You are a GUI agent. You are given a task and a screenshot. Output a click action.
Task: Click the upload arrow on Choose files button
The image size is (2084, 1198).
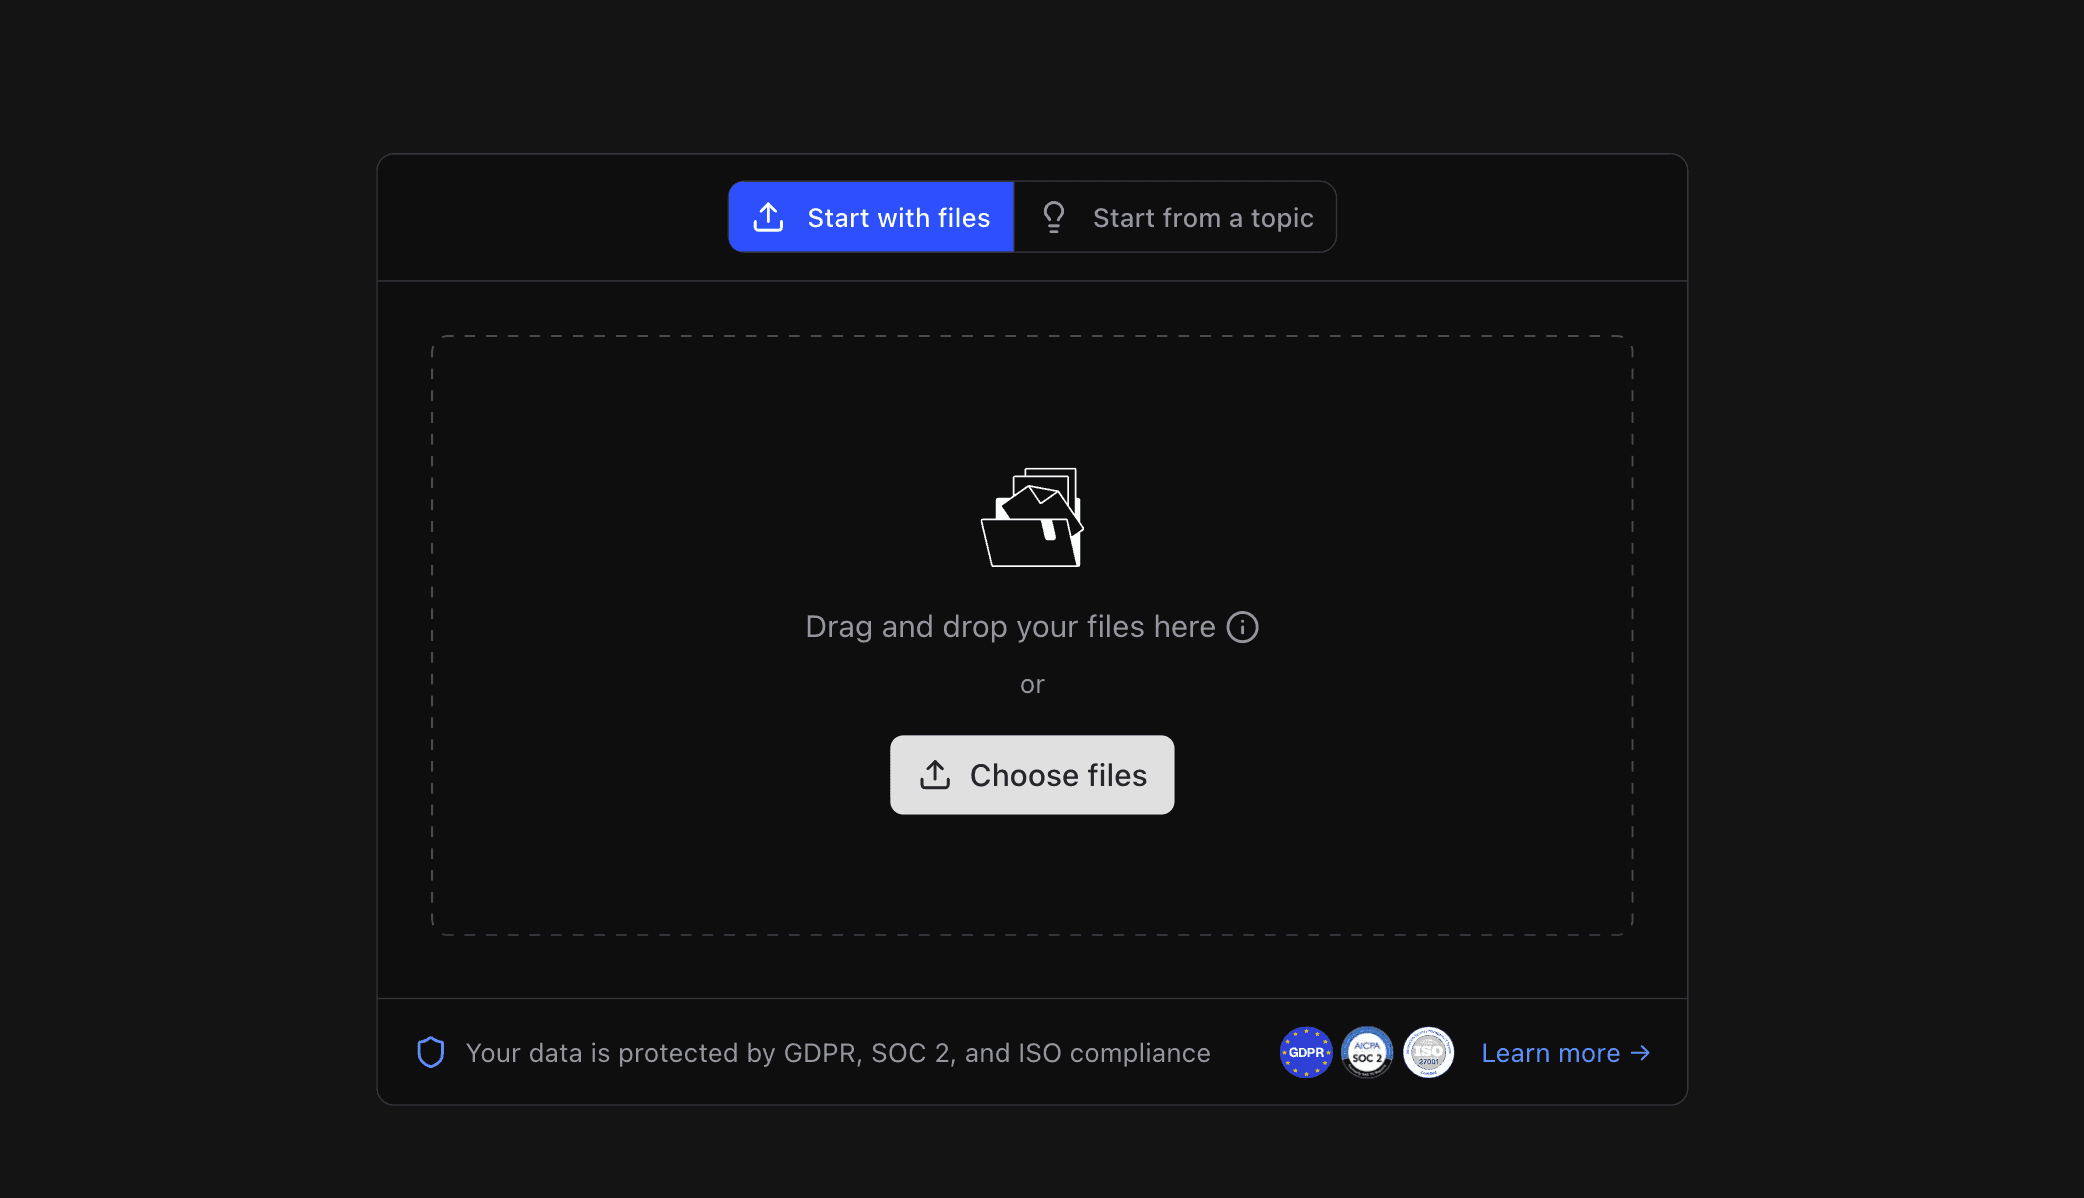933,774
